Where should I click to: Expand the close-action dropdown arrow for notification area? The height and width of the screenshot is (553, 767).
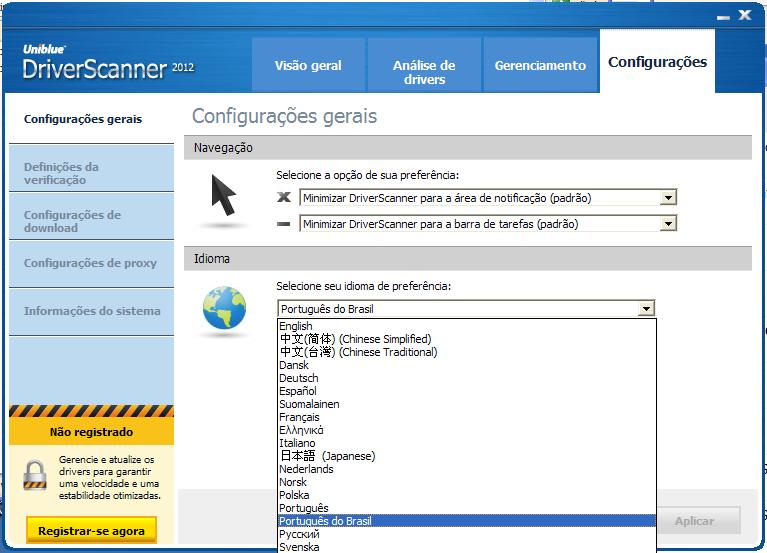coord(668,198)
